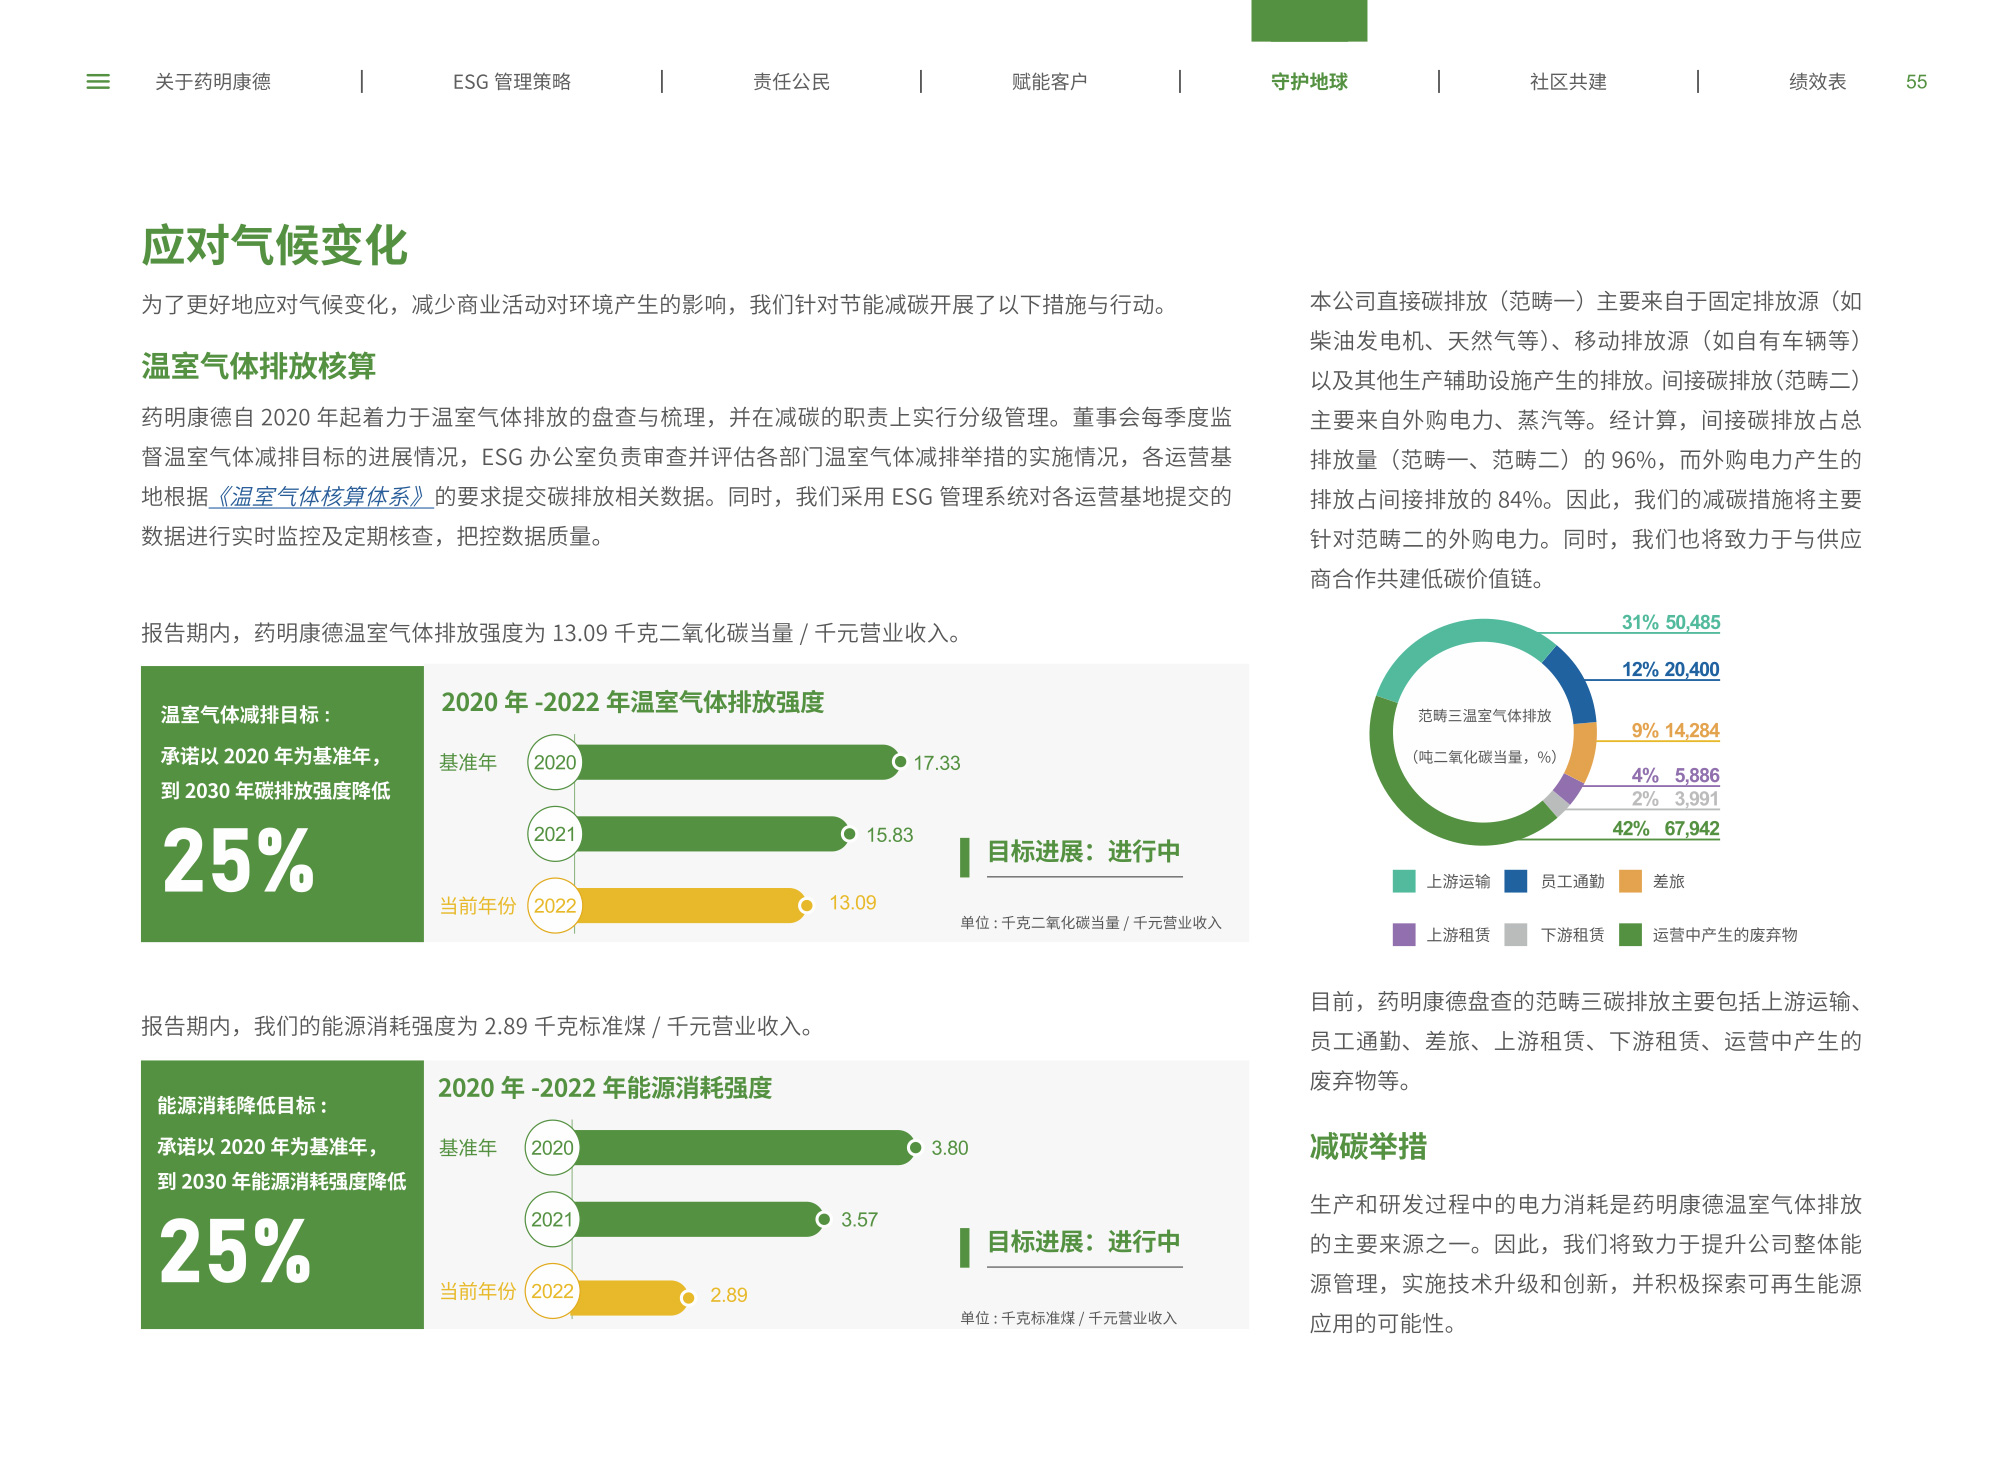2000x1475 pixels.
Task: Click the 2022 circle in emission intensity chart
Action: click(554, 906)
